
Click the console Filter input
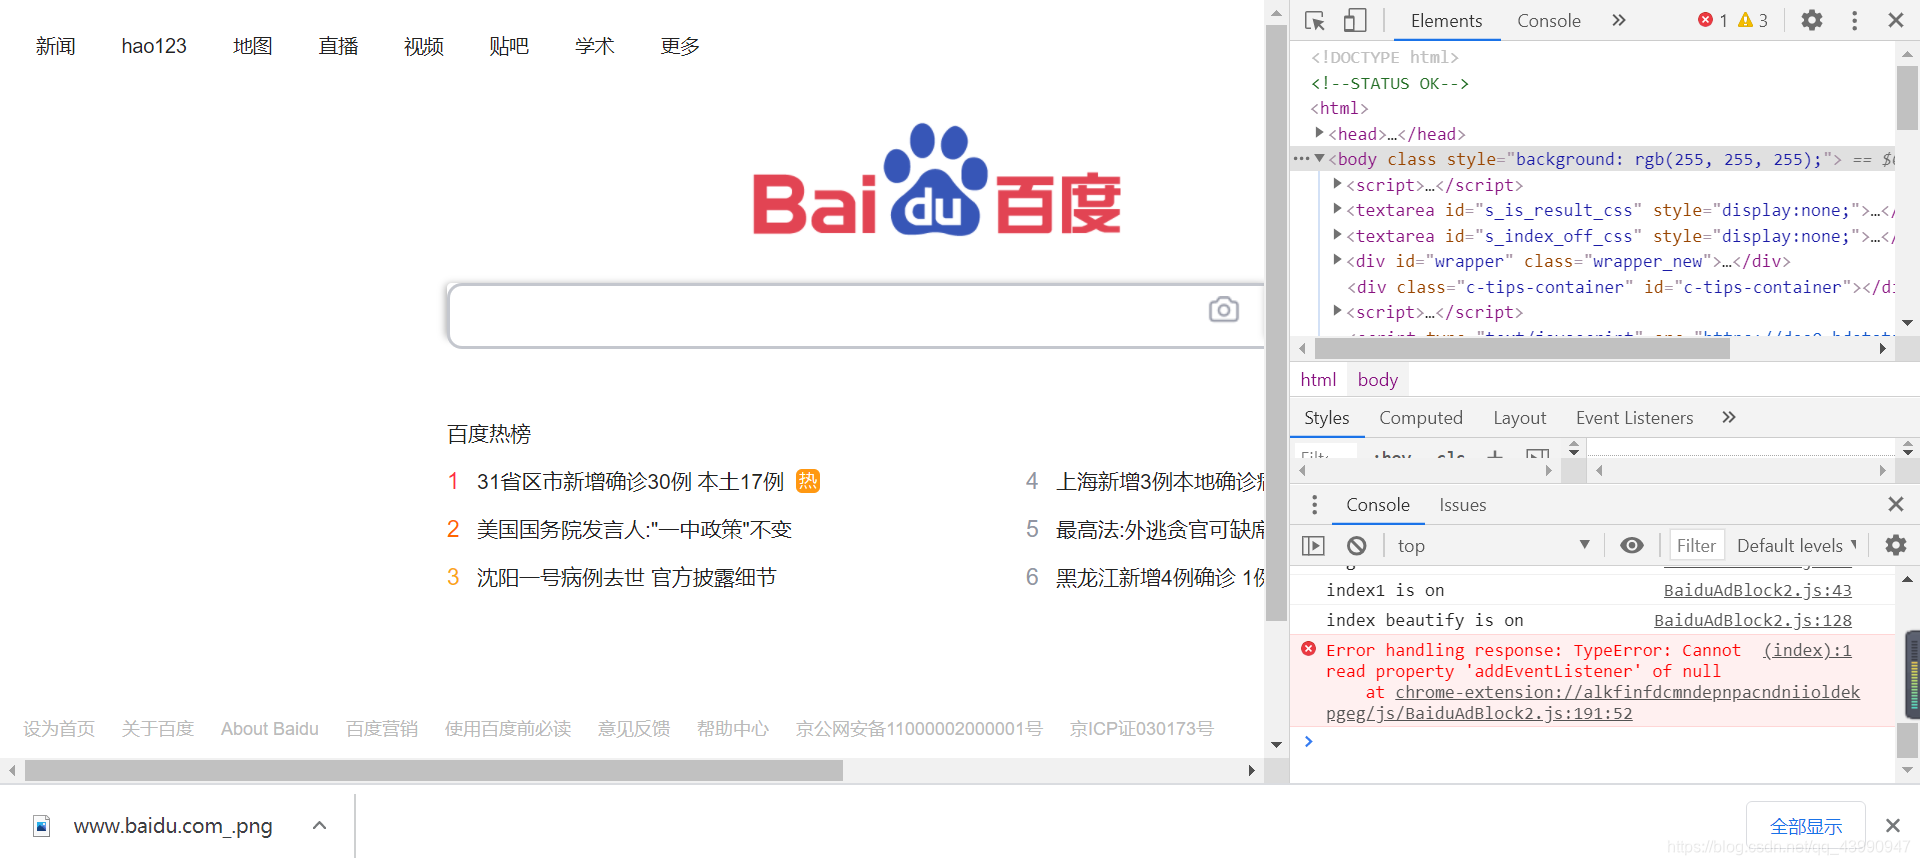click(x=1696, y=545)
